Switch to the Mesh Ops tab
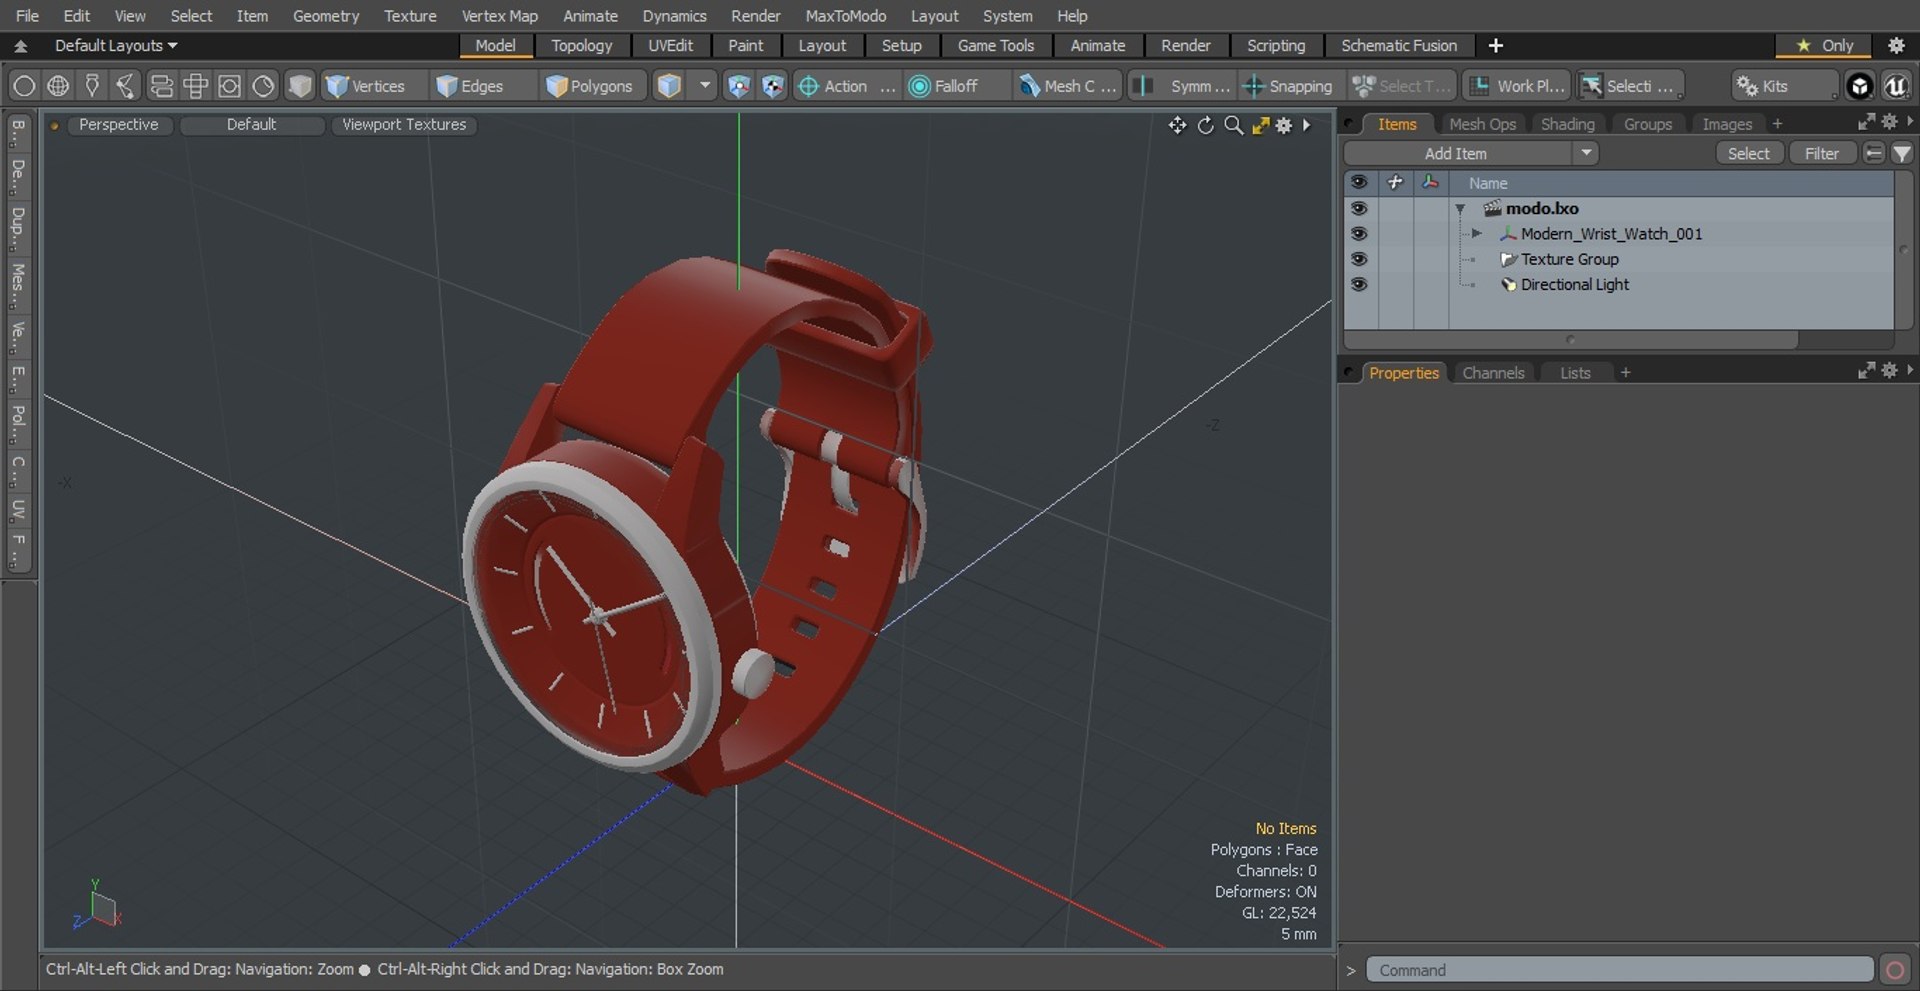The image size is (1920, 991). tap(1482, 124)
